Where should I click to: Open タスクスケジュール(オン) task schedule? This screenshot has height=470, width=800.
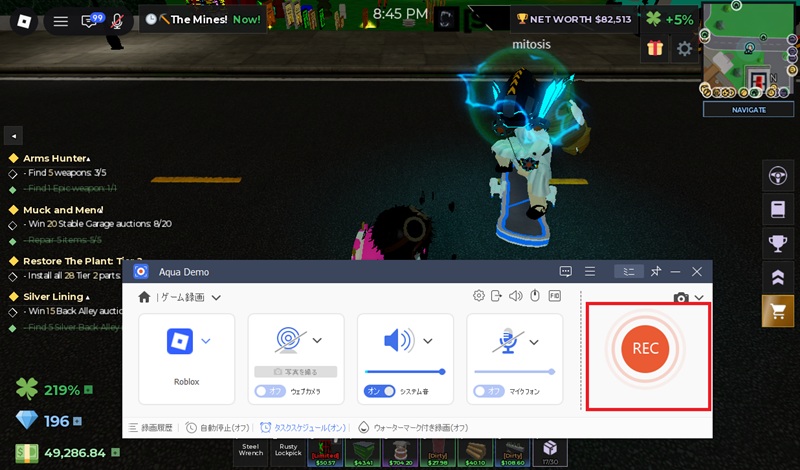(303, 428)
